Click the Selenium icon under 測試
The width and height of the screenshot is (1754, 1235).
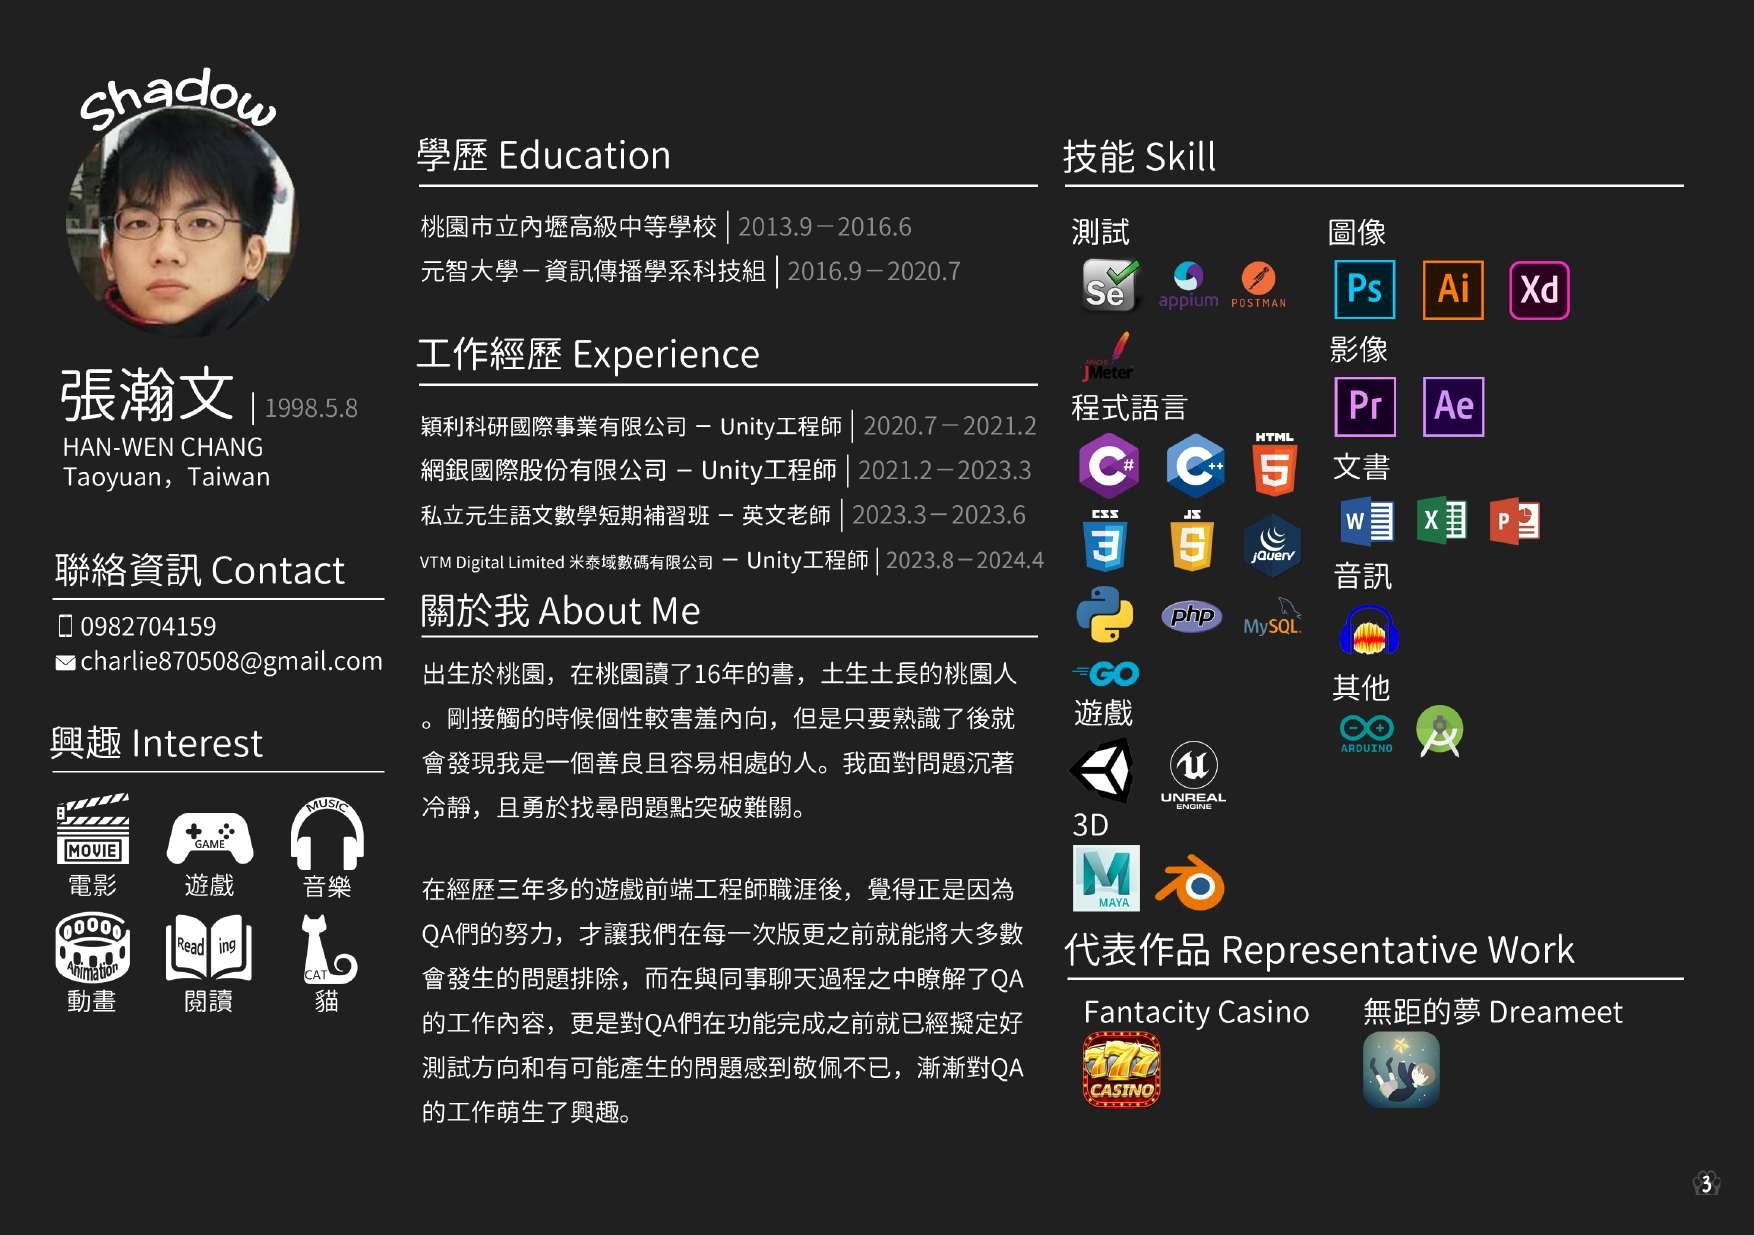point(1109,285)
